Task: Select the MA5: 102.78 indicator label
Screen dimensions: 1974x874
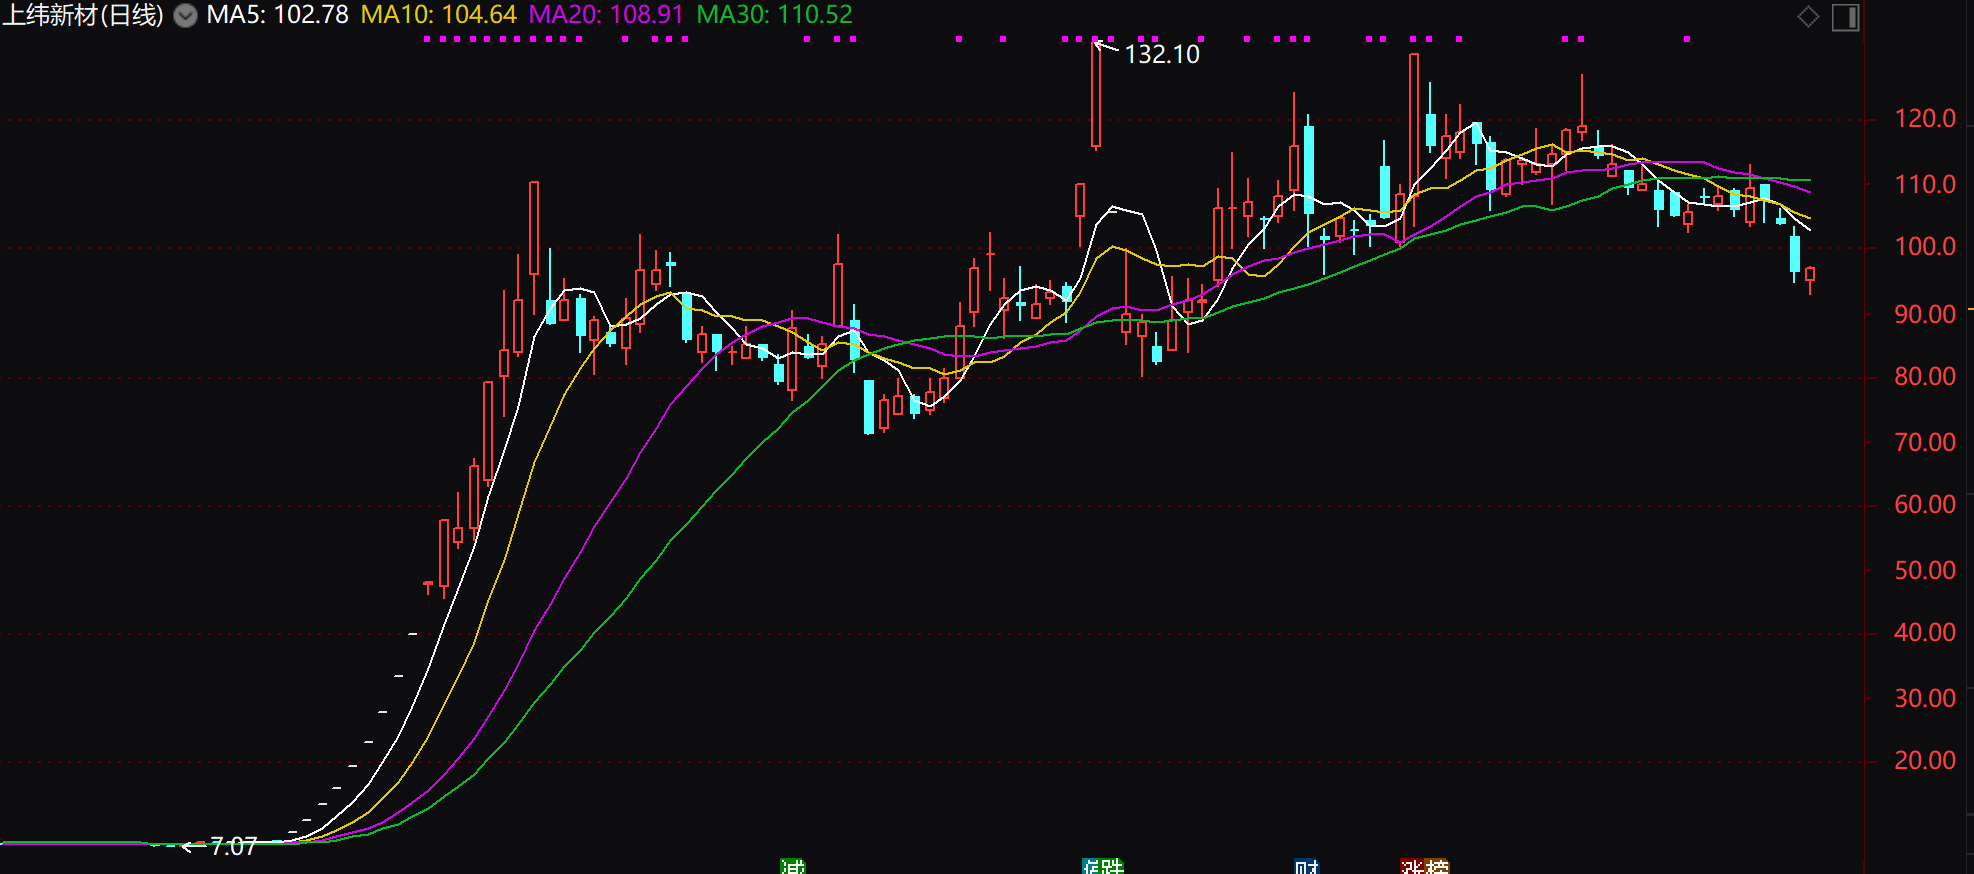Action: pos(277,15)
